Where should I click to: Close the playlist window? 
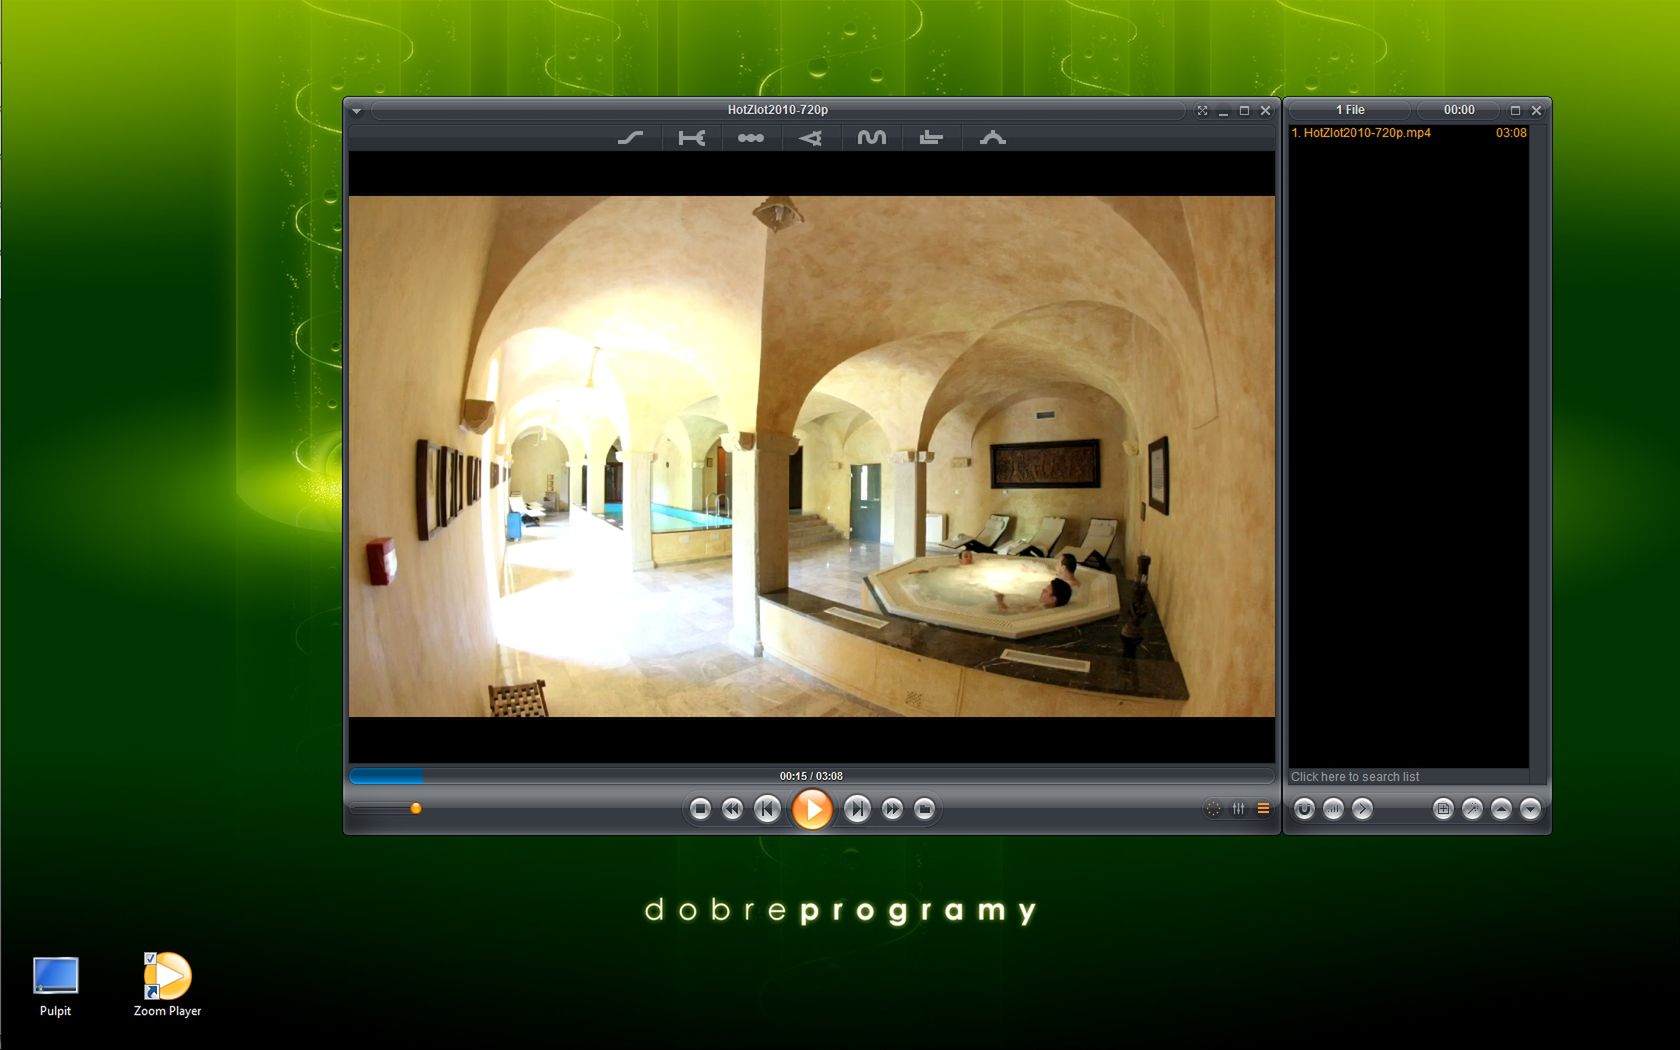click(1536, 111)
